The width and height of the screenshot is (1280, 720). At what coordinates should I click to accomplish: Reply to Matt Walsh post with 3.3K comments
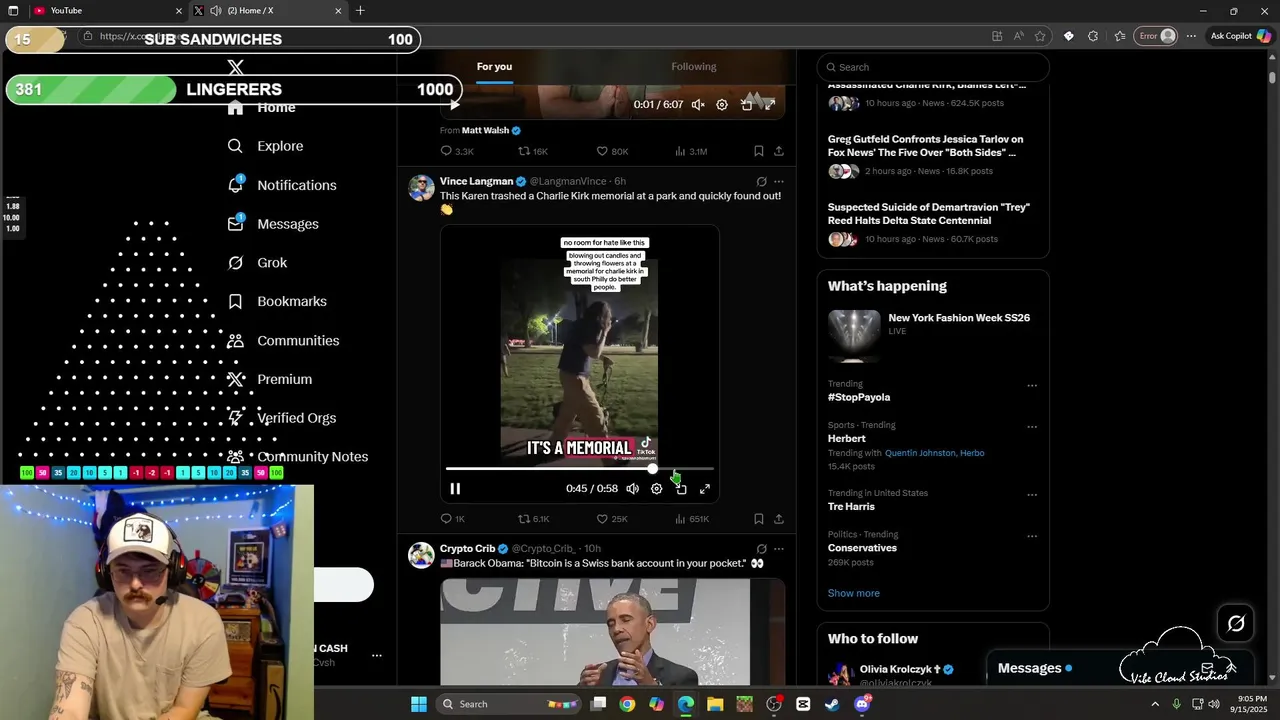click(457, 151)
